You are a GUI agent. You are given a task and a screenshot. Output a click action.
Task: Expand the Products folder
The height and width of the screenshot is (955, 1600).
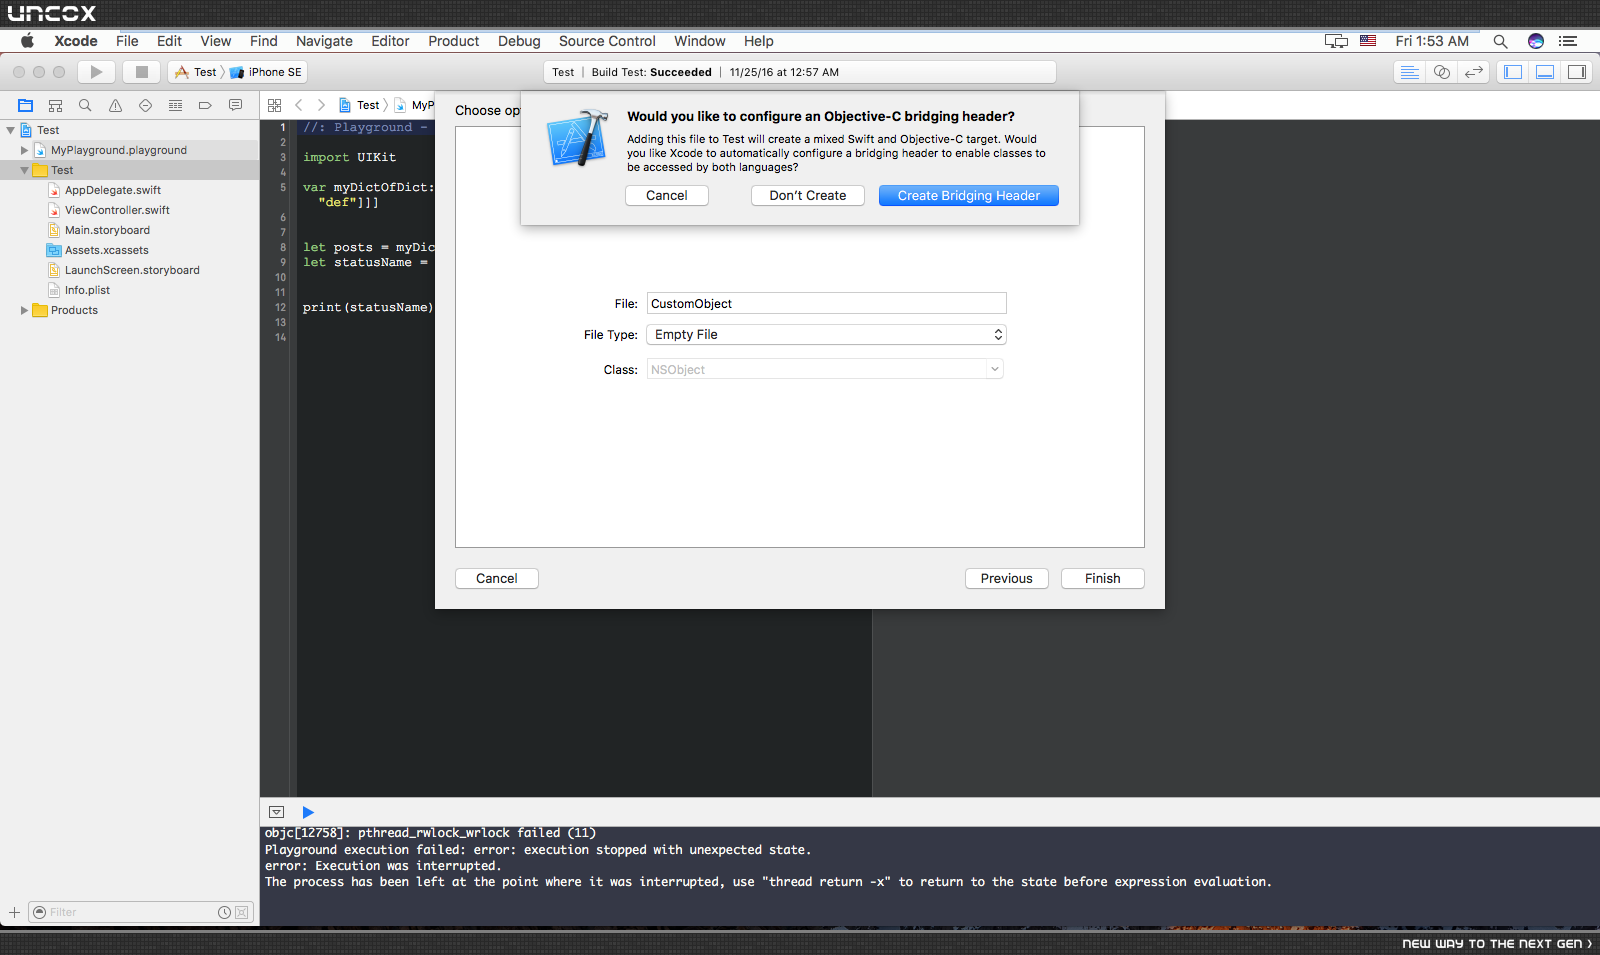point(25,310)
